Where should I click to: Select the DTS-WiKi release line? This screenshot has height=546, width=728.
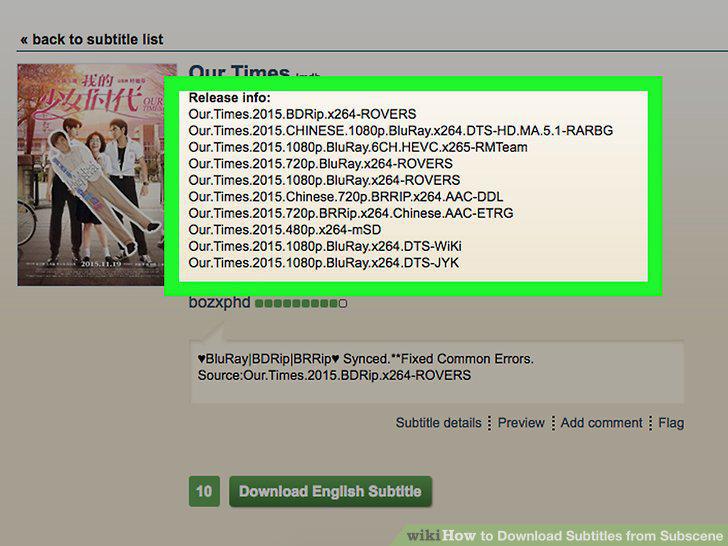click(x=325, y=246)
